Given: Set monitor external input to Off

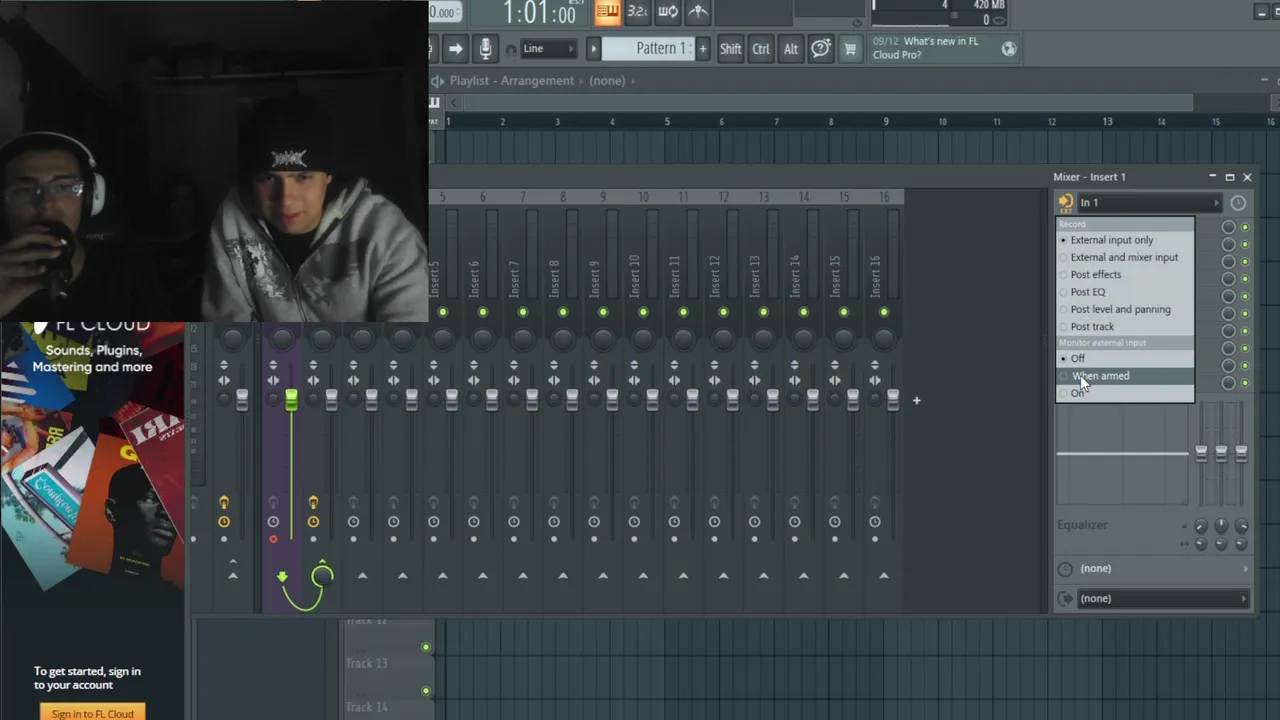Looking at the screenshot, I should click(1124, 358).
